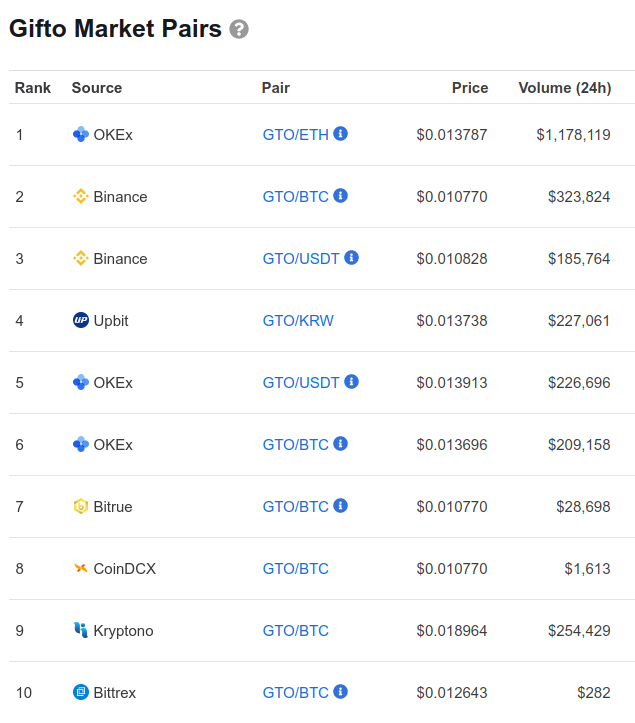Viewport: 635px width, 723px height.
Task: Click the price $0.013738
Action: [452, 320]
